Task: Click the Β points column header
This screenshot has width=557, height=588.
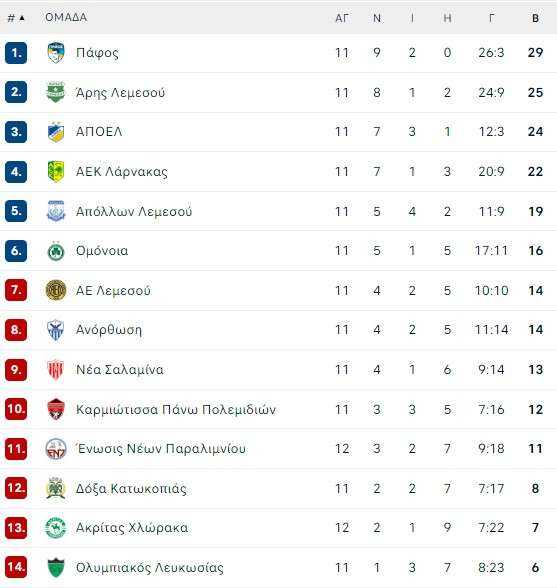Action: pos(535,18)
